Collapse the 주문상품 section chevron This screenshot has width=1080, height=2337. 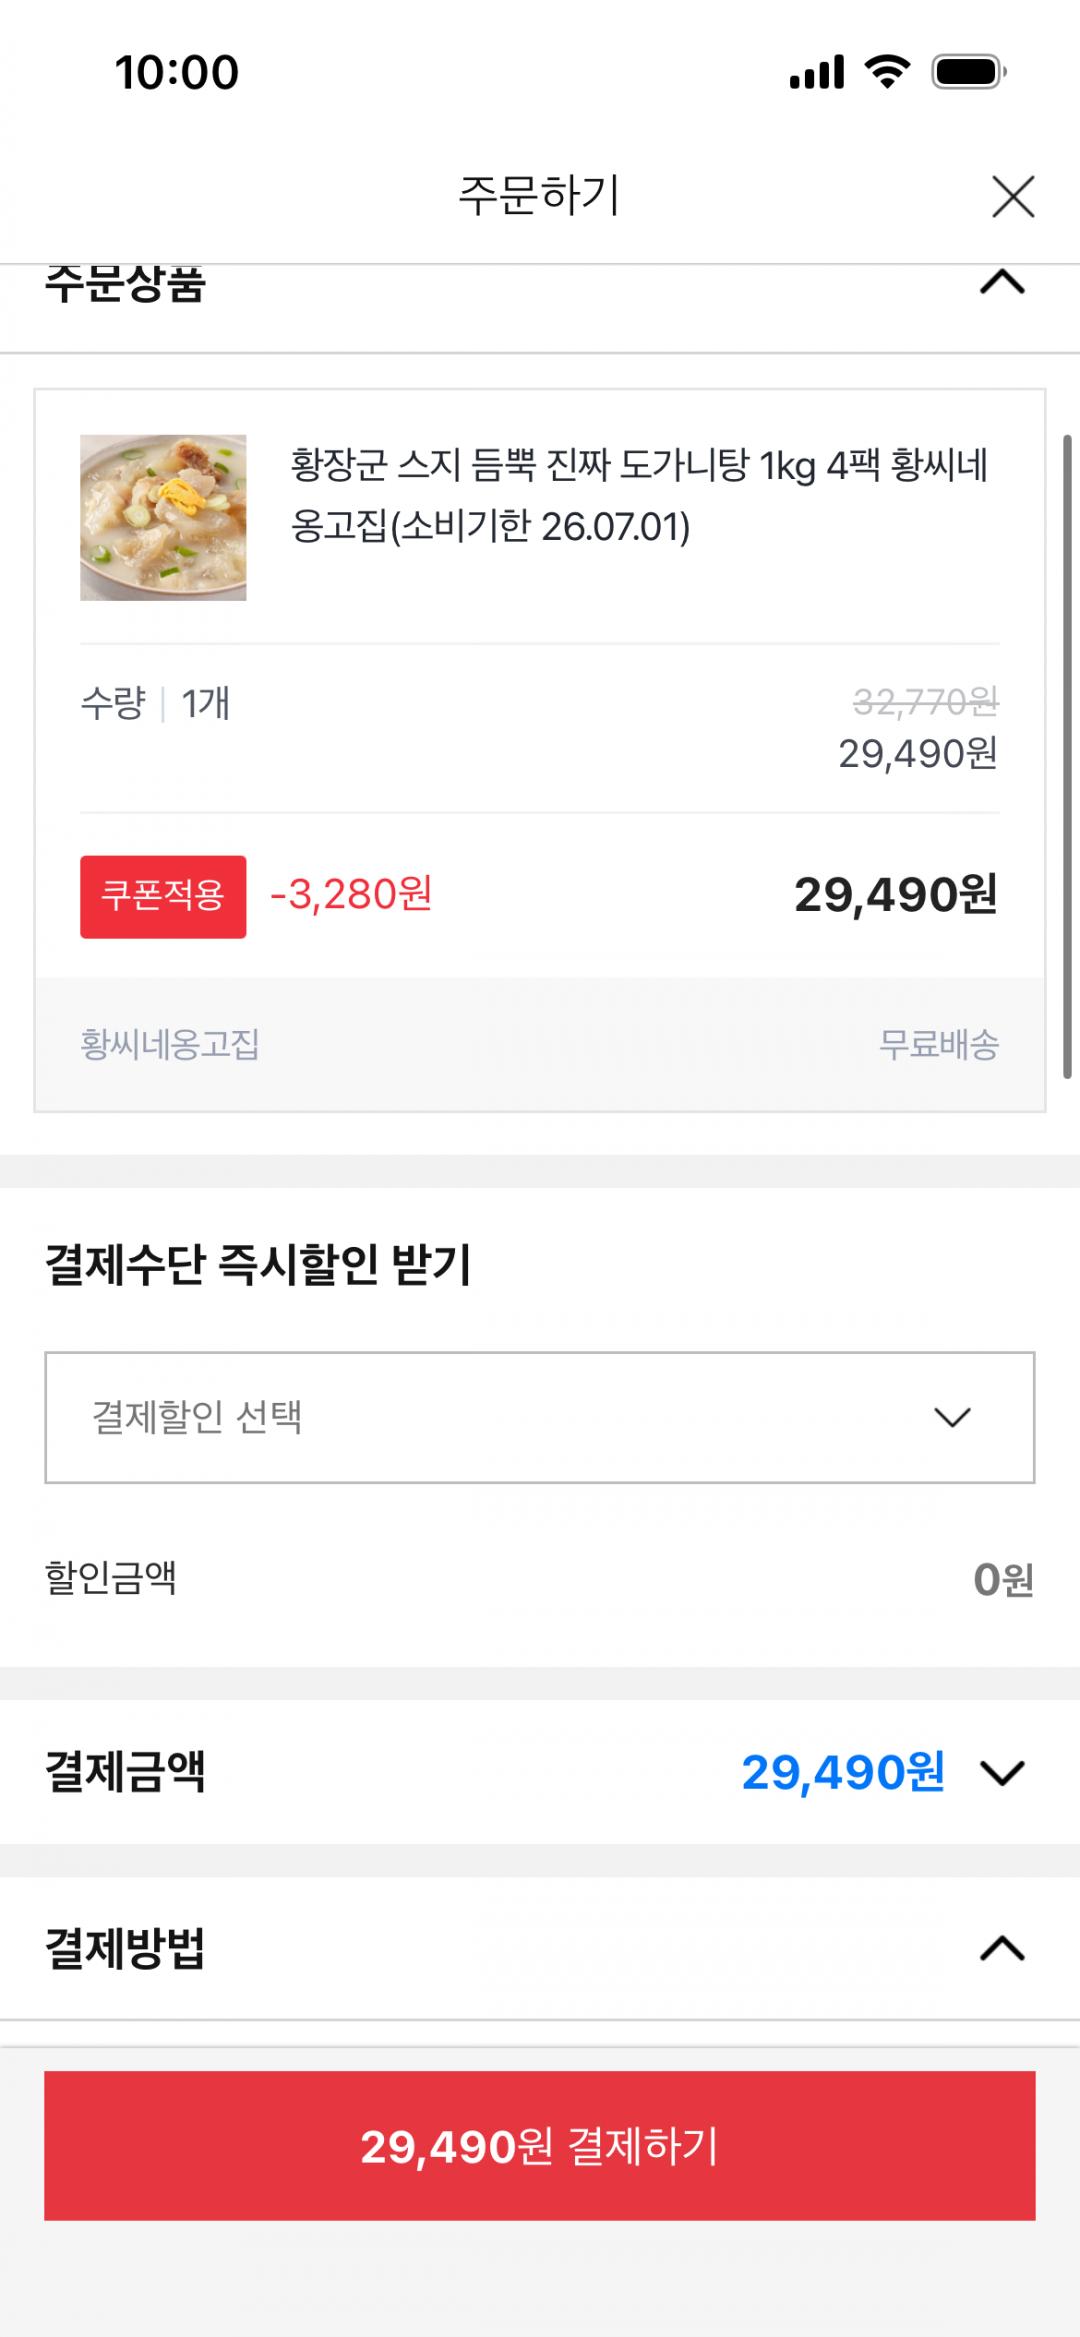[x=1002, y=284]
